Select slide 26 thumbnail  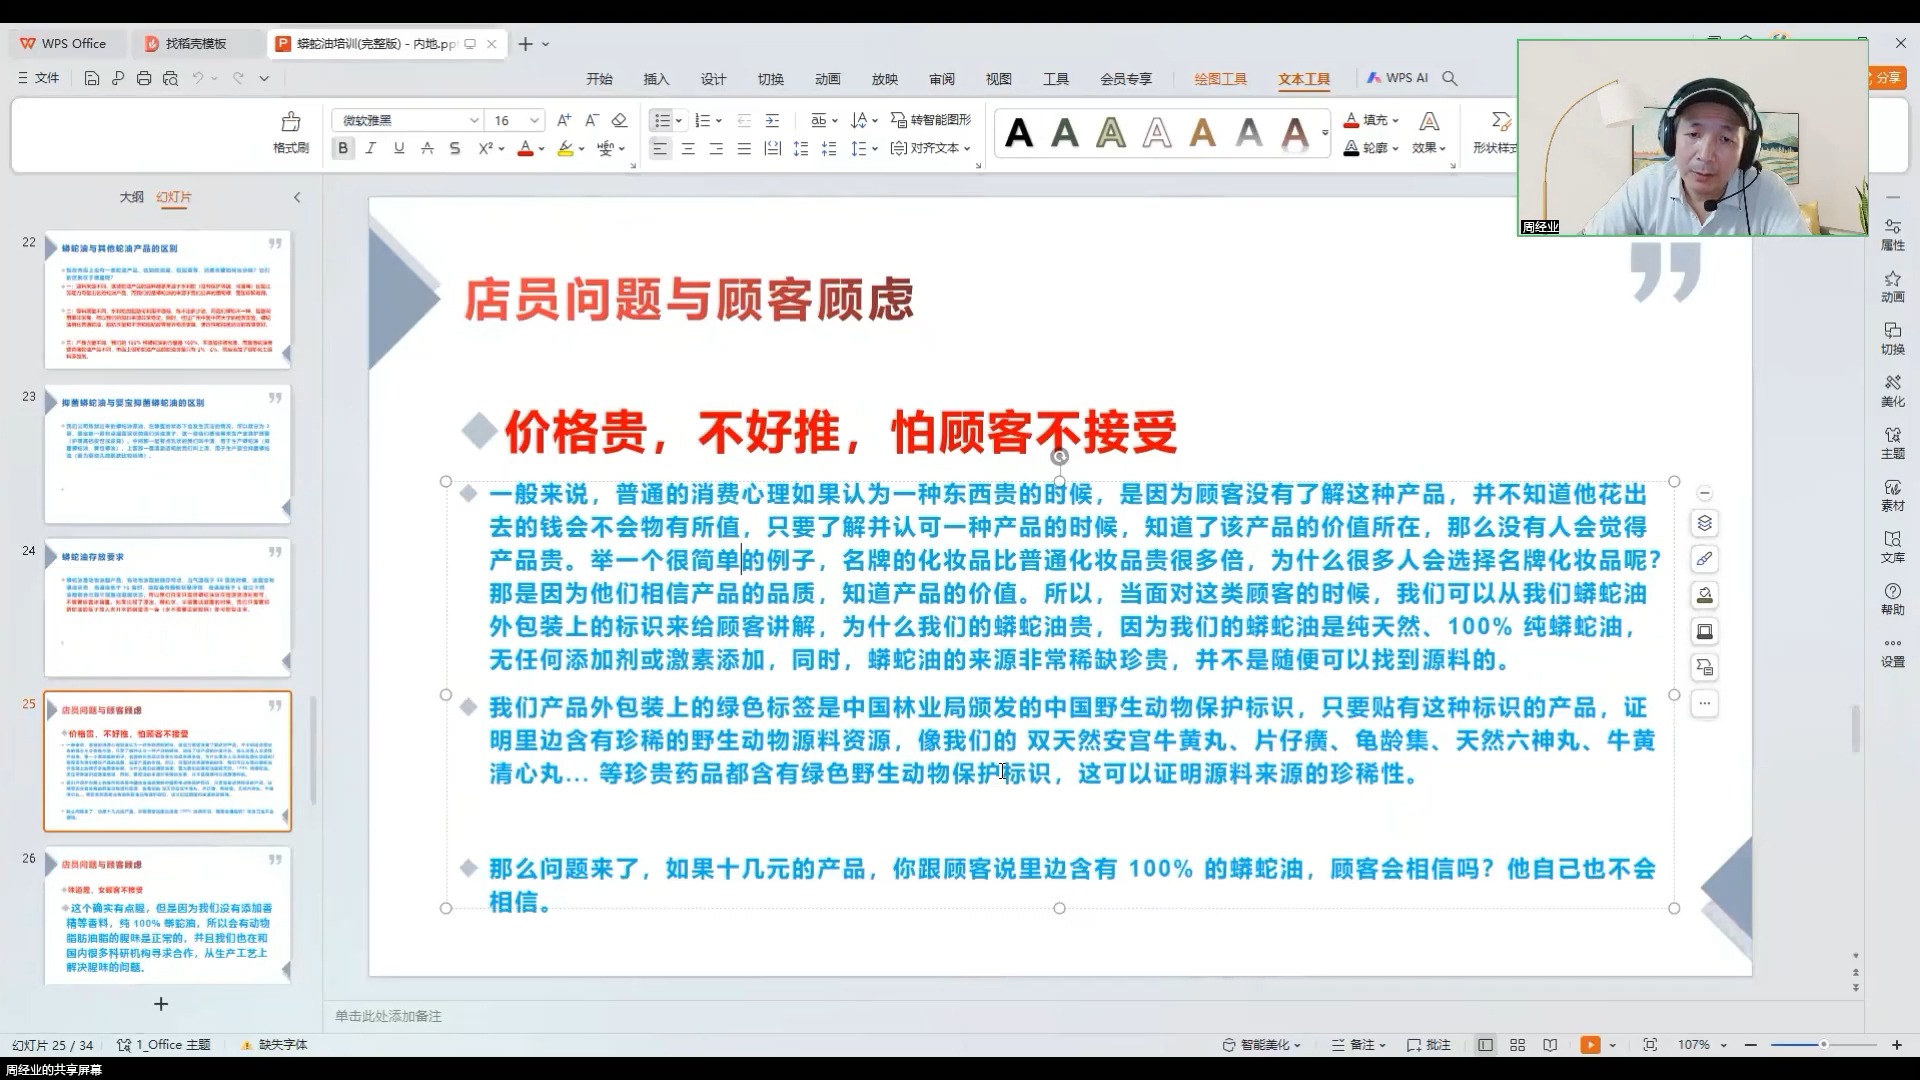(x=167, y=915)
